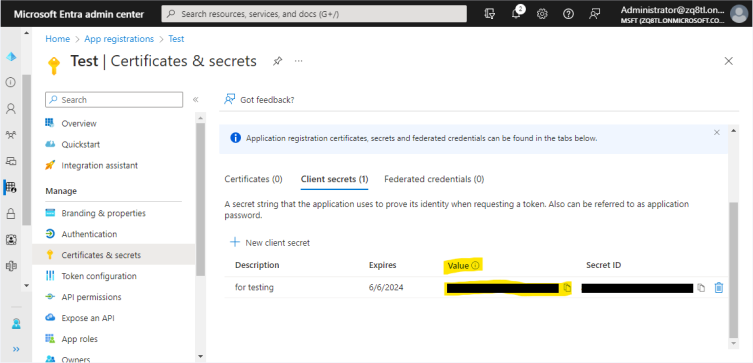Viewport: 753px width, 363px height.
Task: Open the notifications bell icon
Action: [x=516, y=13]
